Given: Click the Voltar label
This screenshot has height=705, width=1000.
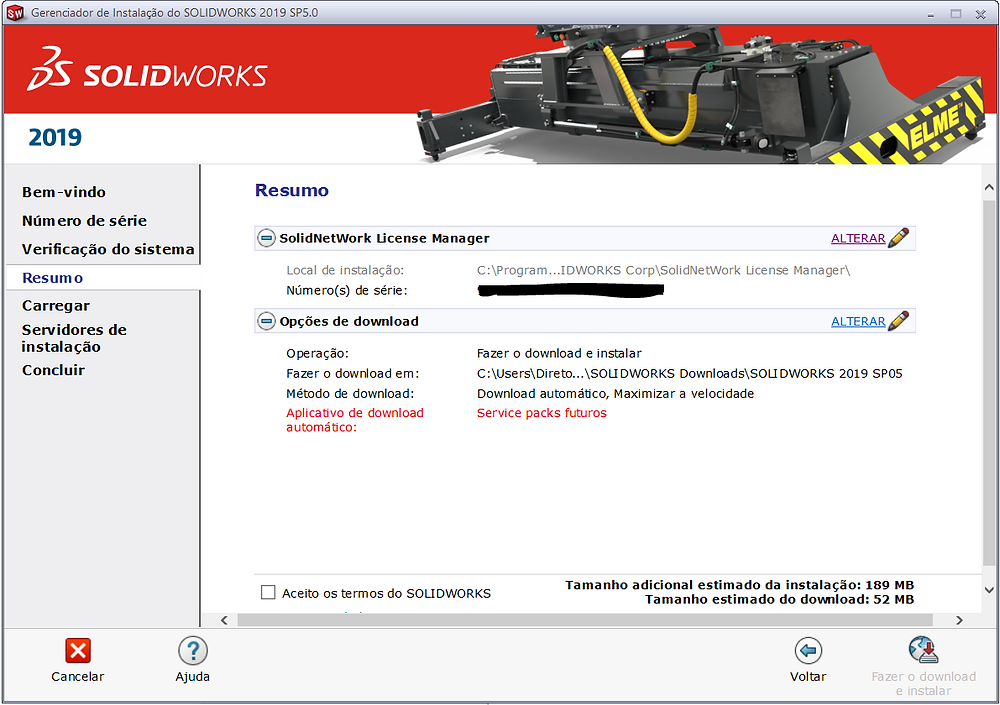Looking at the screenshot, I should 808,676.
